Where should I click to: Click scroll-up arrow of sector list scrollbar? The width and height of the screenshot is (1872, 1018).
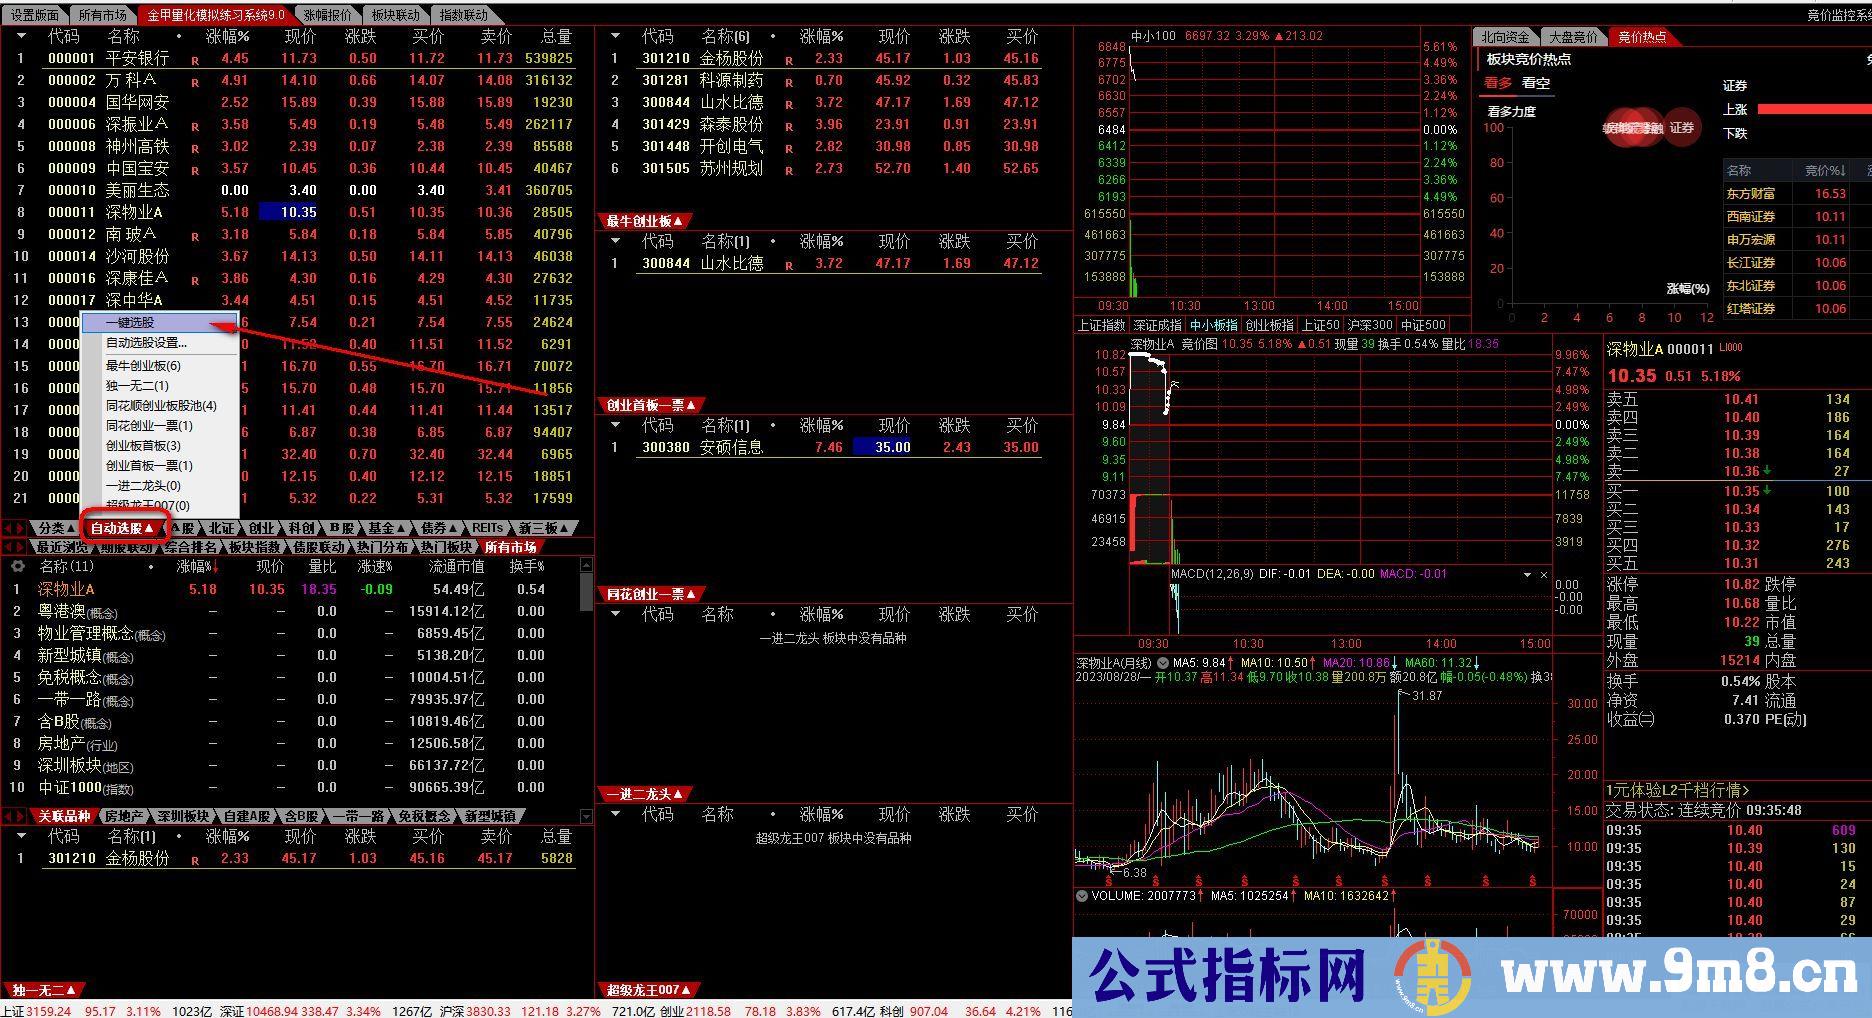coord(586,565)
